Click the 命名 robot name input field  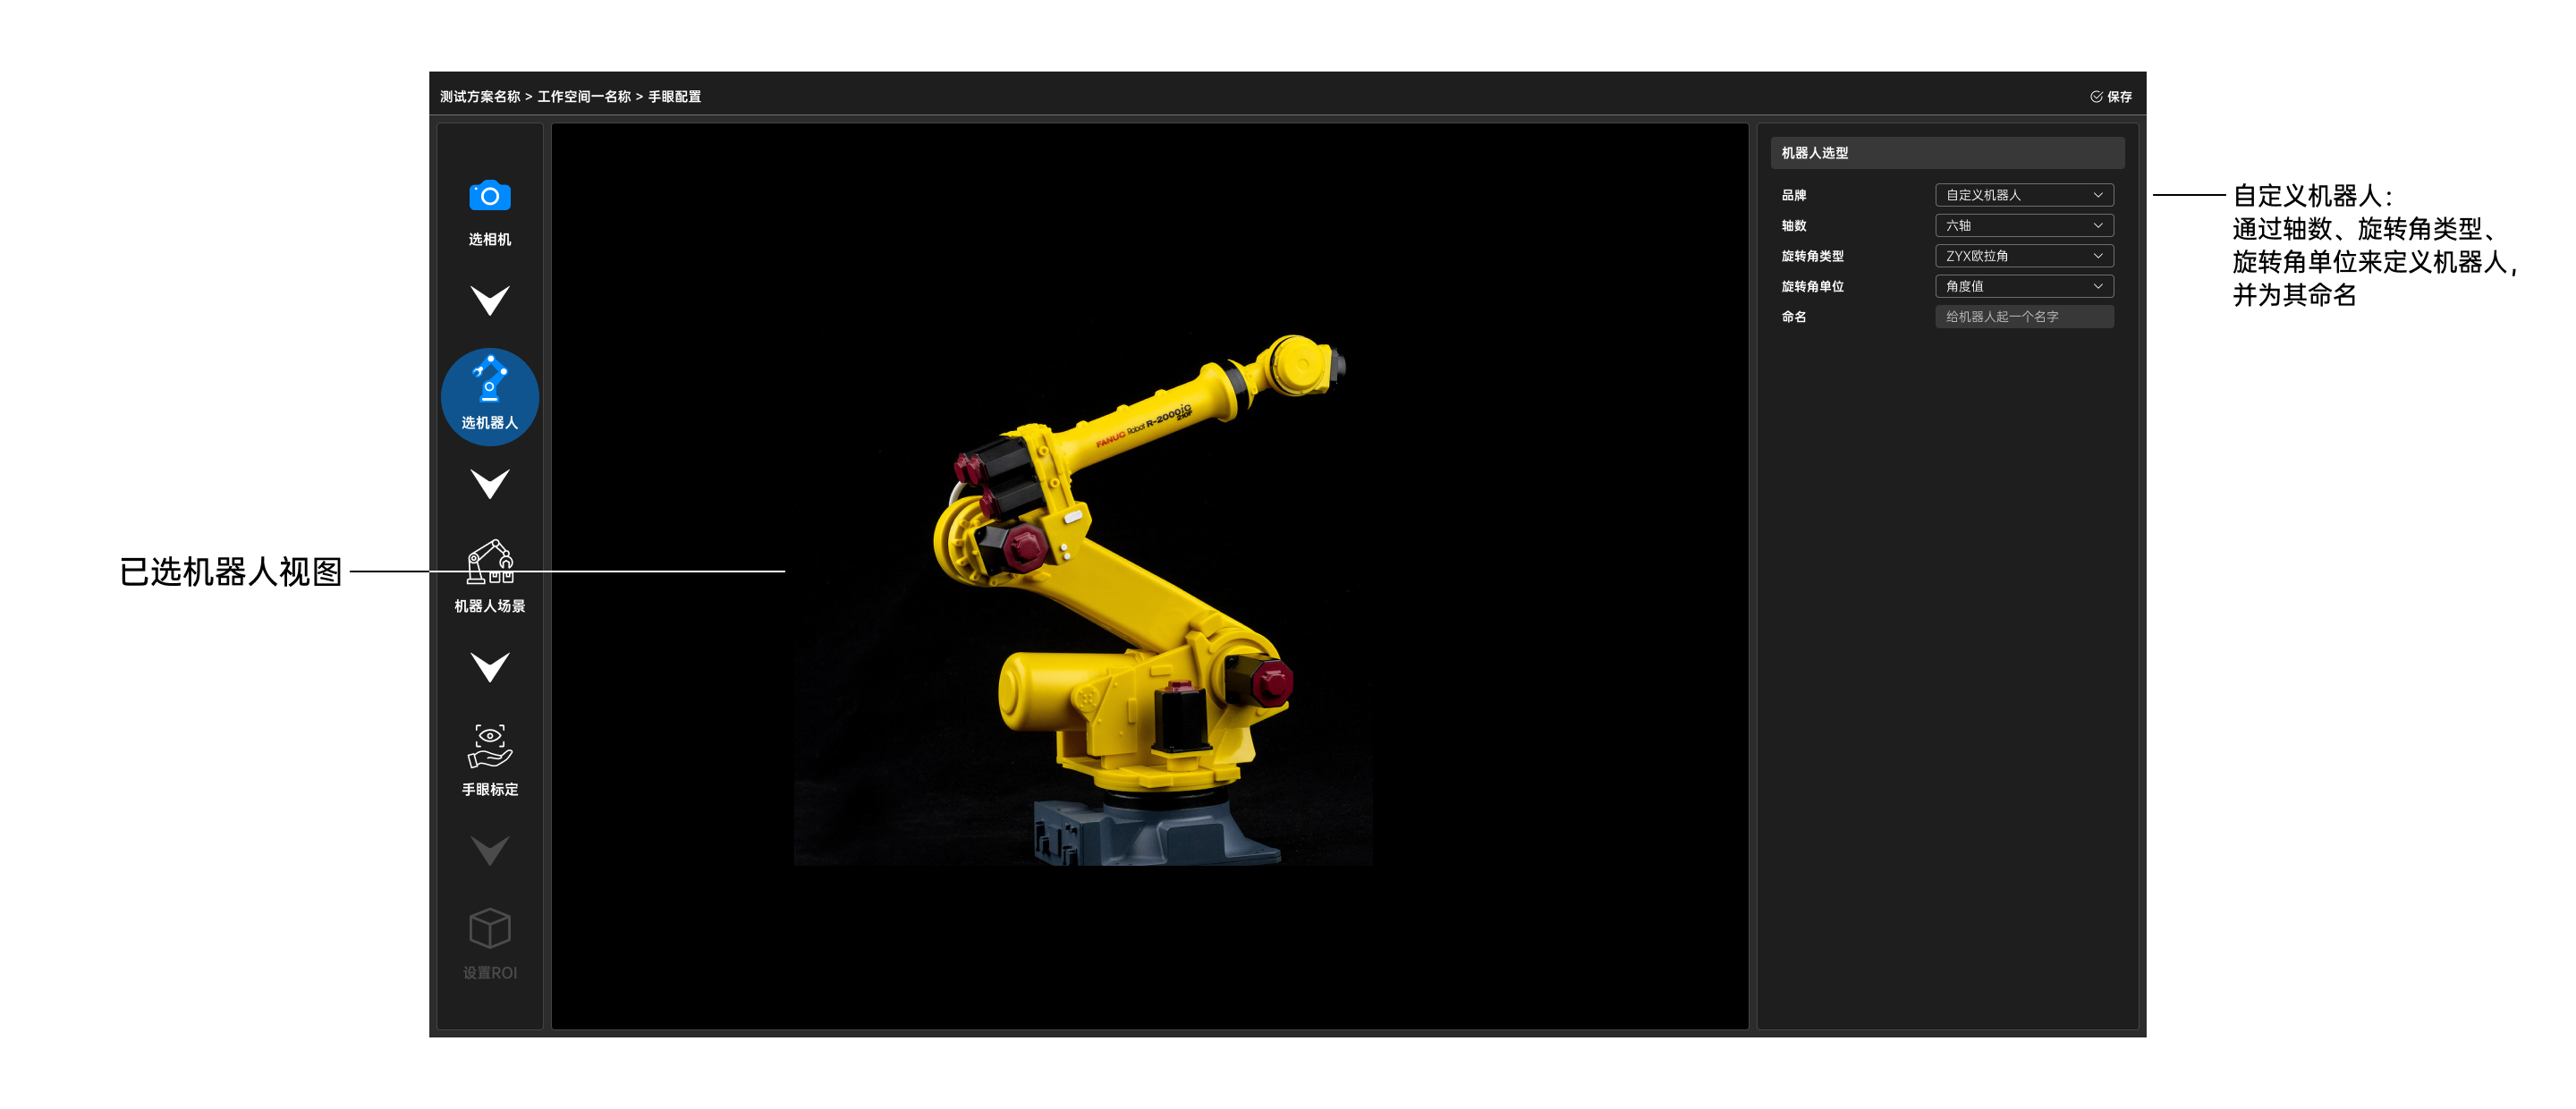[x=2024, y=316]
